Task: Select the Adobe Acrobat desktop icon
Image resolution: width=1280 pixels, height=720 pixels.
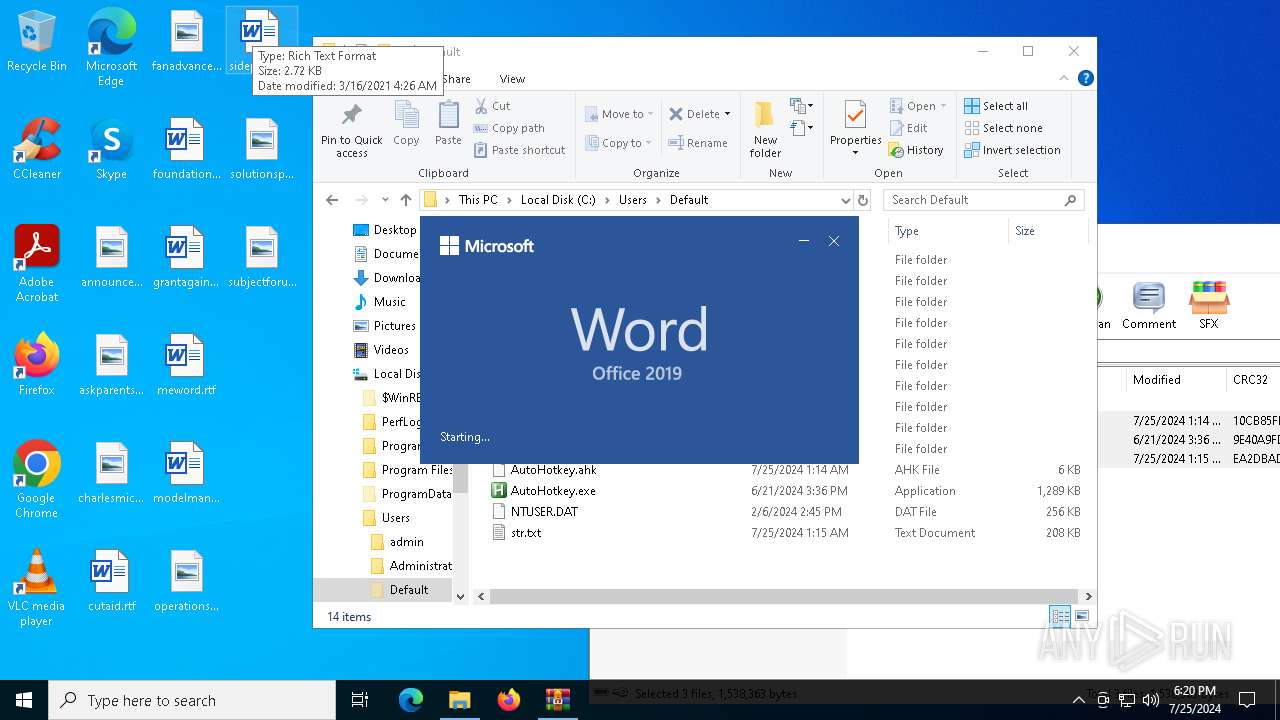Action: [x=37, y=264]
